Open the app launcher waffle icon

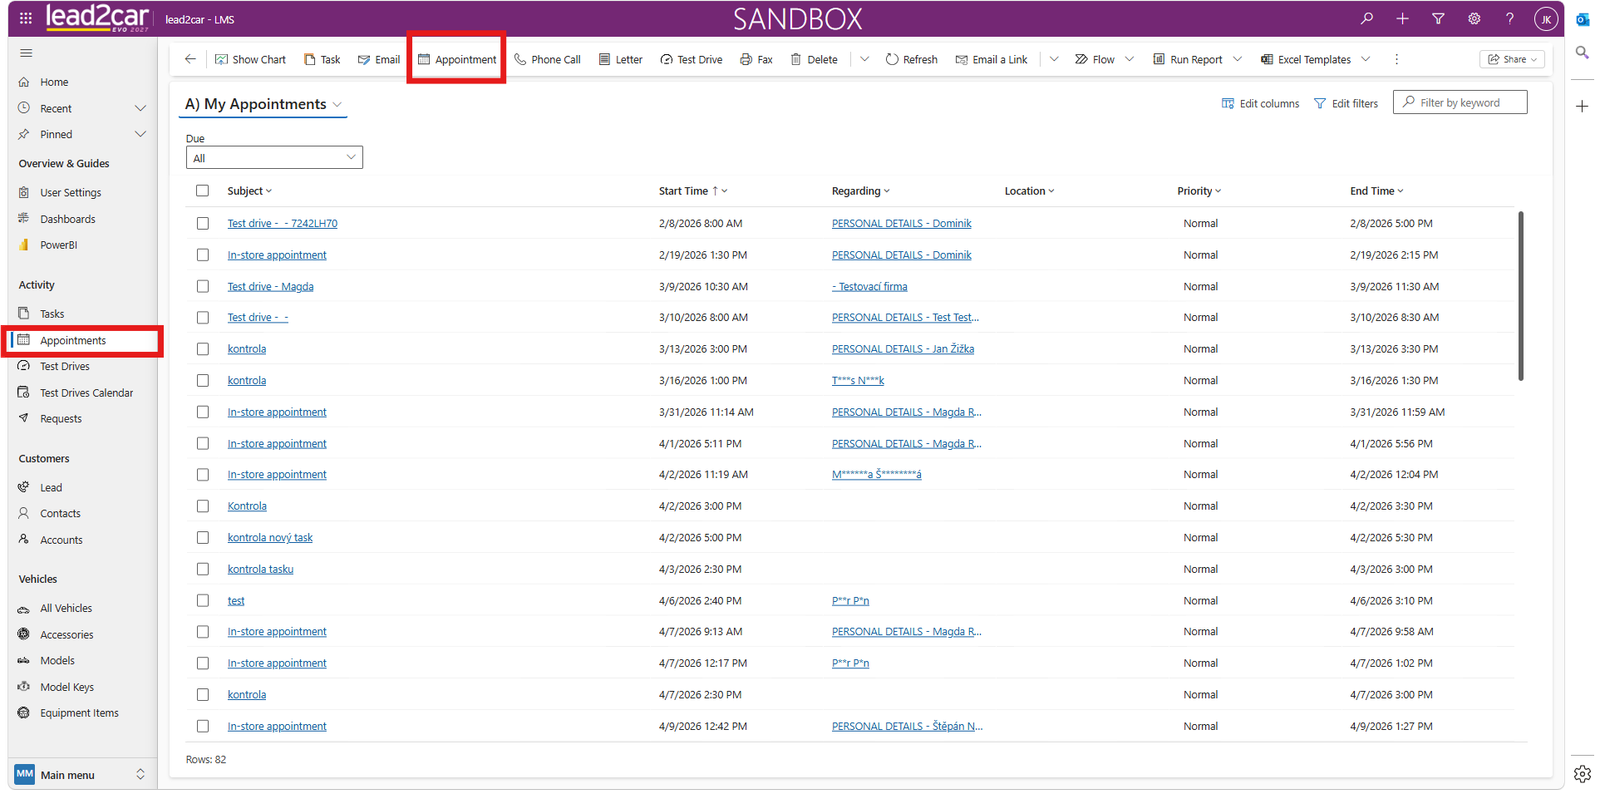click(x=26, y=18)
